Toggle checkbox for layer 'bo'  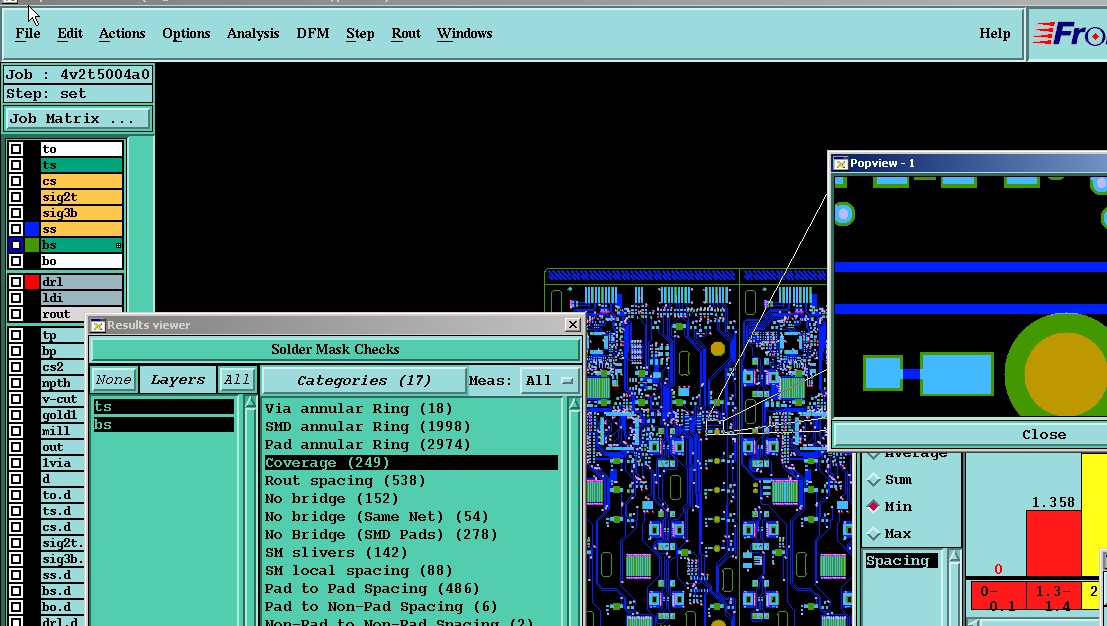[16, 261]
